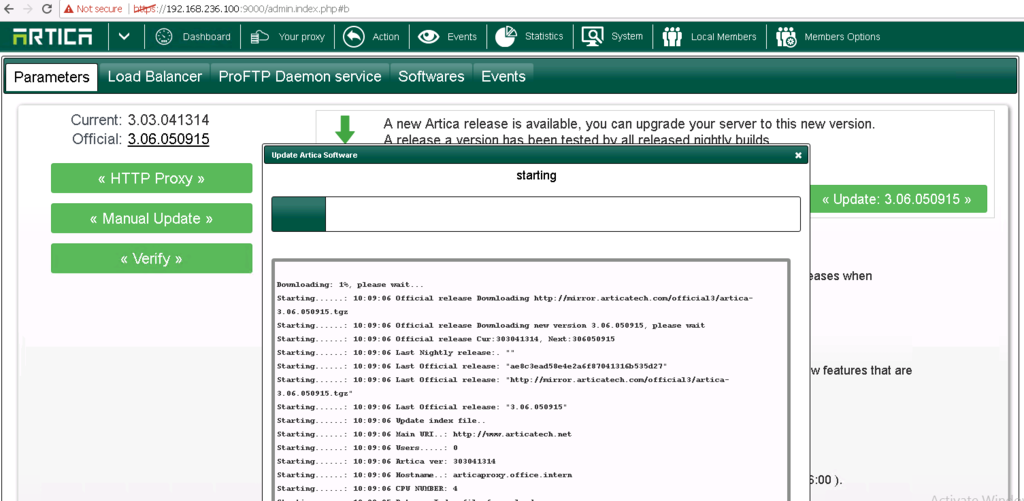Expand the chevron dropdown next to Artica logo

point(124,37)
